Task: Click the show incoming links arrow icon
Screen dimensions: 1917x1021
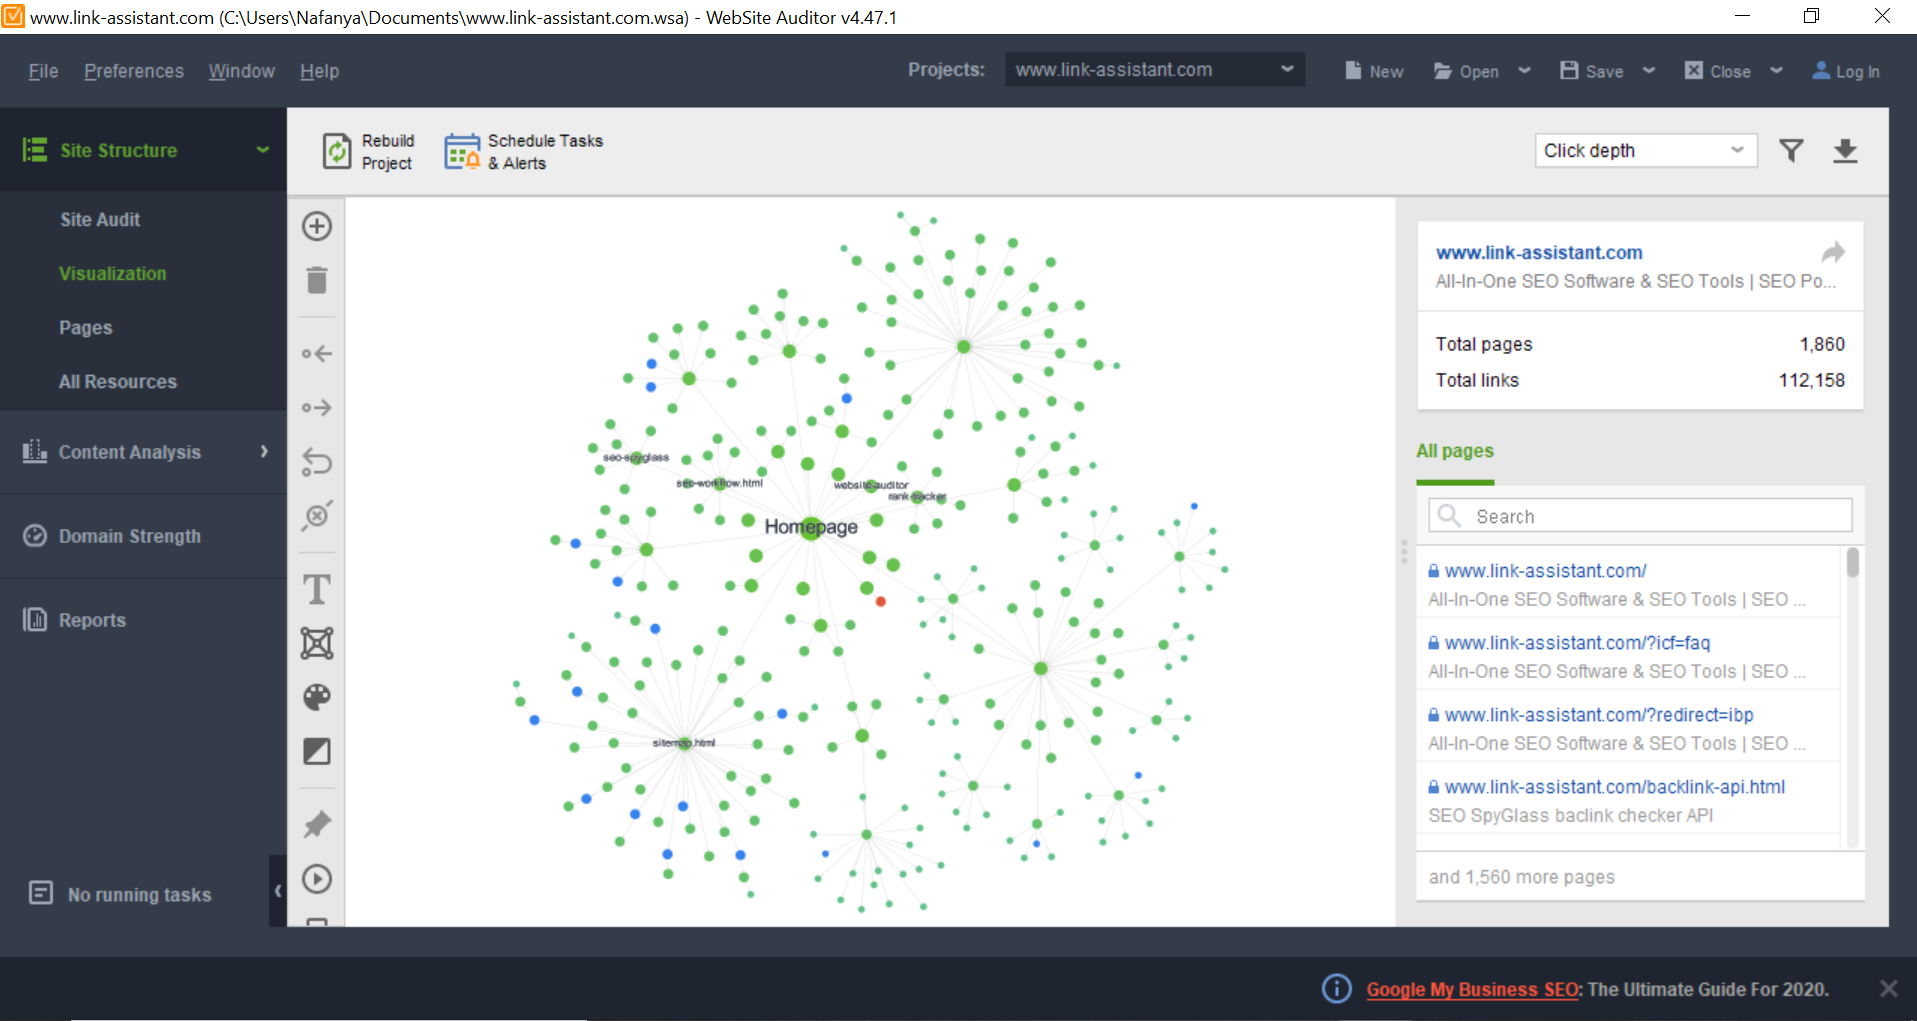Action: (x=317, y=354)
